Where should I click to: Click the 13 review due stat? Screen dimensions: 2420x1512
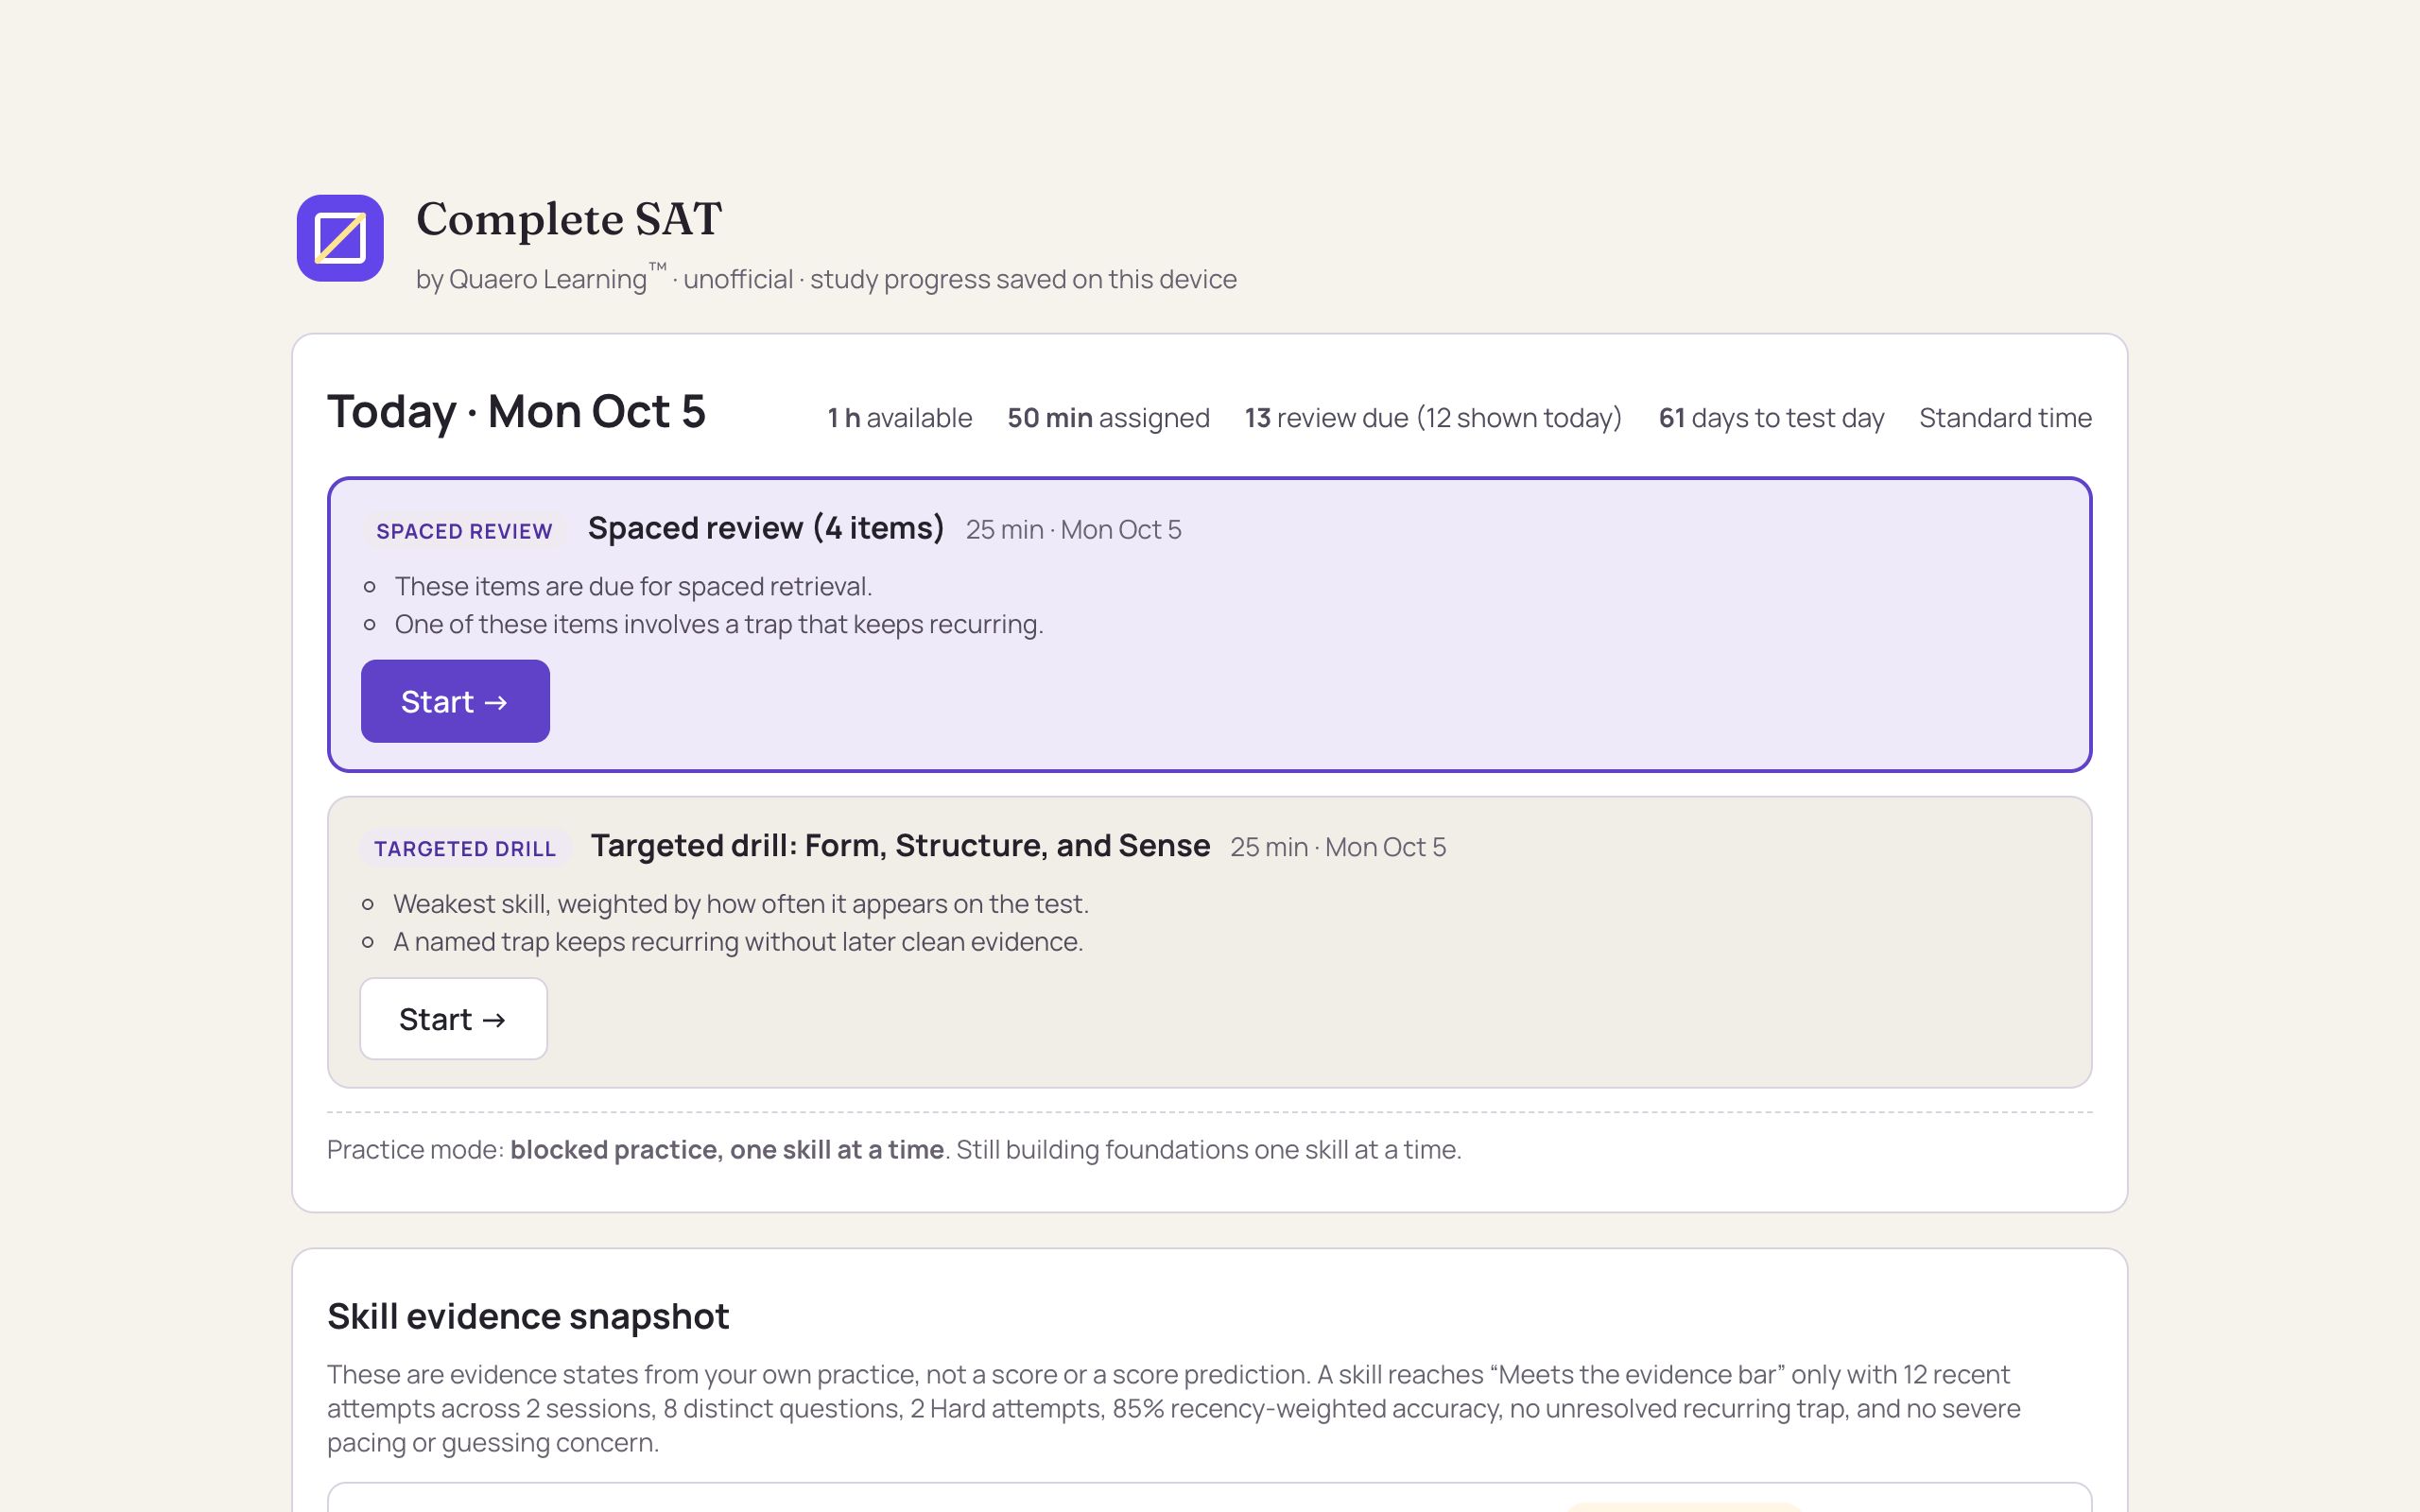point(1433,418)
